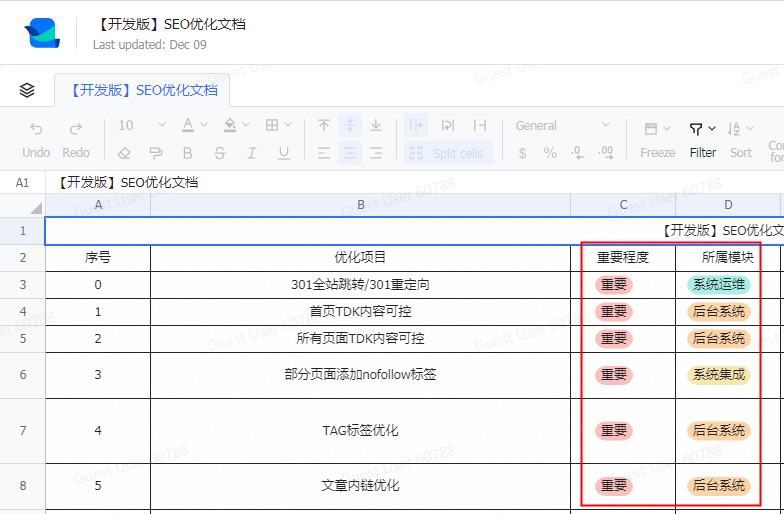Click the Sort tool

[x=741, y=139]
